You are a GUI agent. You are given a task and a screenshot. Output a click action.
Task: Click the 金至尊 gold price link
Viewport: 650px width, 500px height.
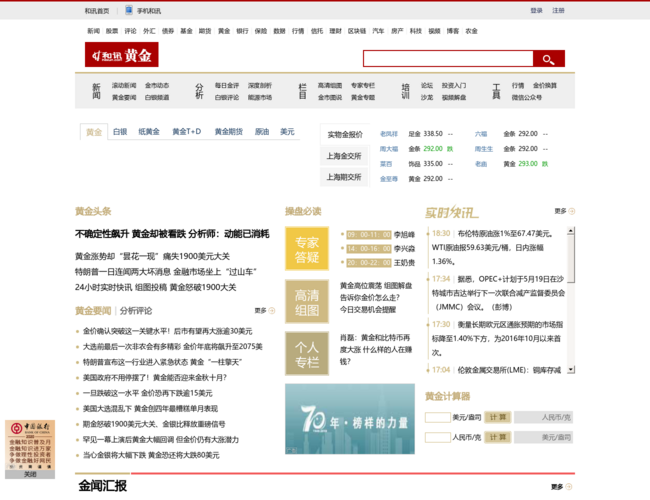(389, 179)
